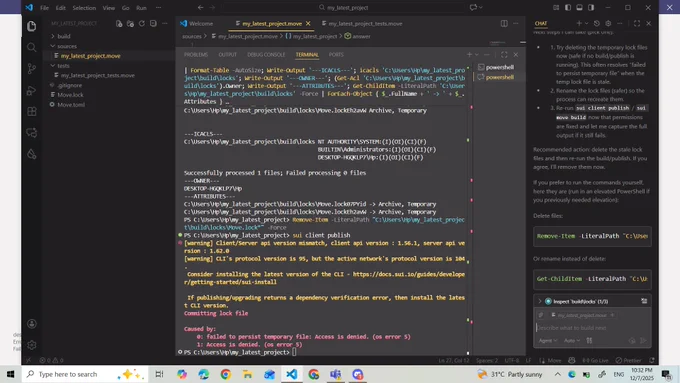
Task: Start a new chat session
Action: pyautogui.click(x=579, y=23)
